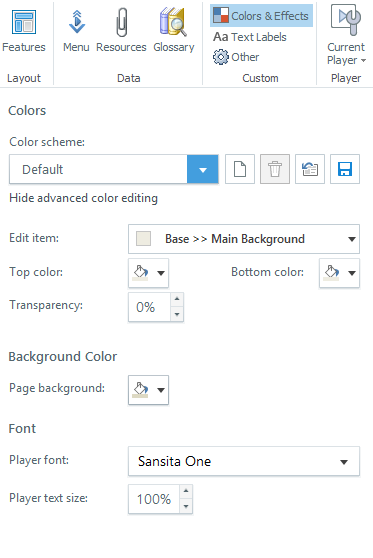Open Resources paperclip icon
Viewport: 373px width, 558px height.
pos(121,22)
